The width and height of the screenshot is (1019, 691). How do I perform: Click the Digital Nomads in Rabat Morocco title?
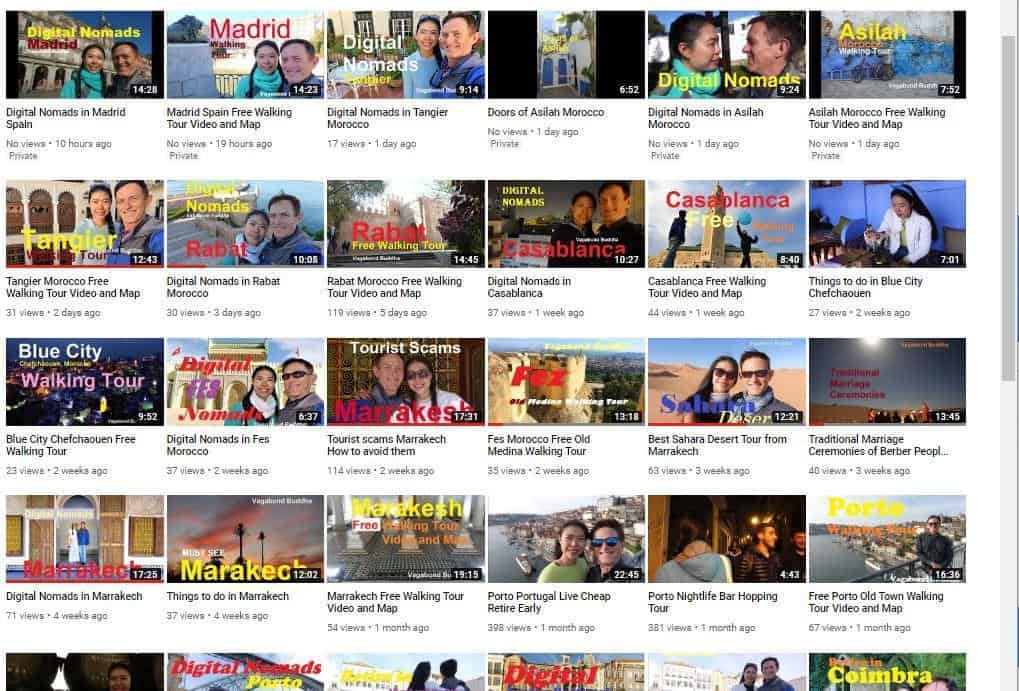click(x=223, y=287)
